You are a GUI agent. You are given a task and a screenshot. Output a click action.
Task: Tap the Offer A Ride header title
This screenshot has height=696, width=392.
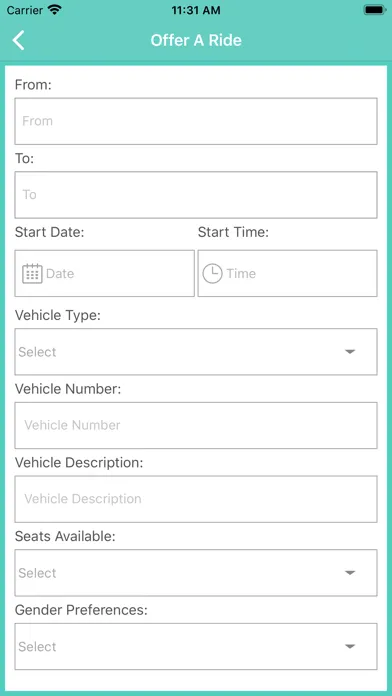pyautogui.click(x=196, y=40)
